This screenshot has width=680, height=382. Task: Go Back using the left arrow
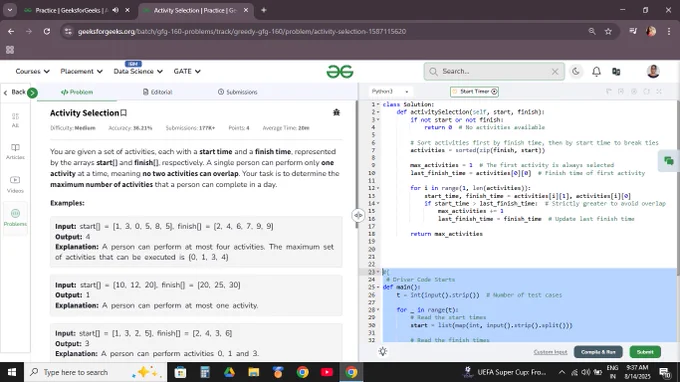(14, 92)
